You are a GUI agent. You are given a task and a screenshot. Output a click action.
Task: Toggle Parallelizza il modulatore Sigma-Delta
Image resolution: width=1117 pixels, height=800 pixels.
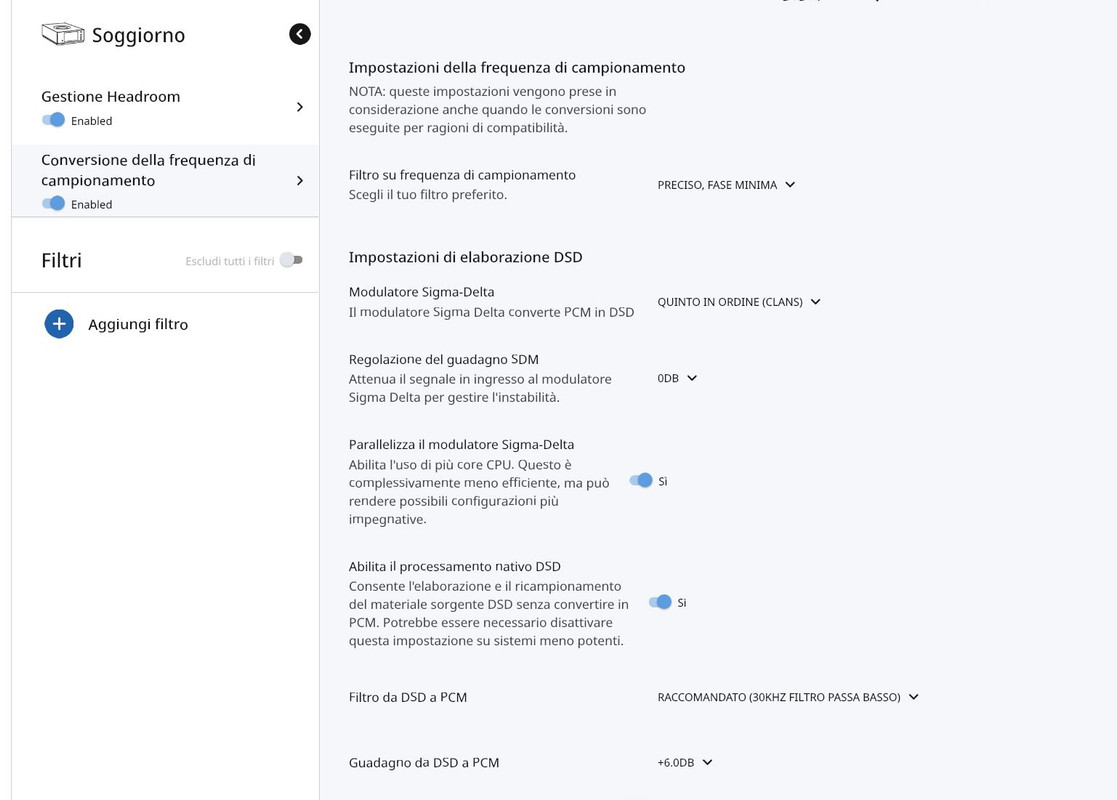click(x=641, y=481)
